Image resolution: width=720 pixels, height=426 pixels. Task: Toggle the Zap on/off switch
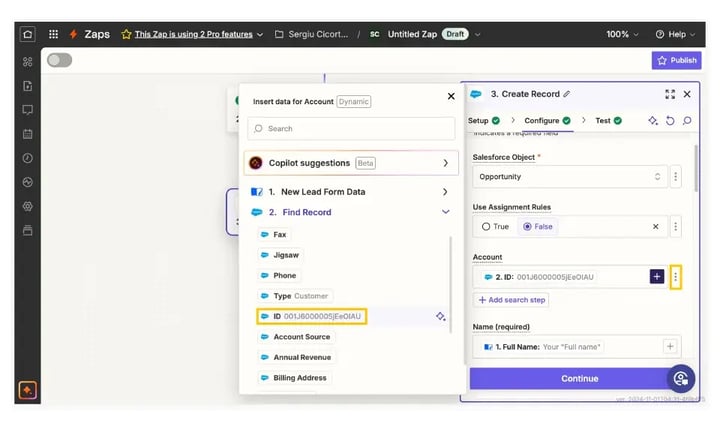(60, 60)
